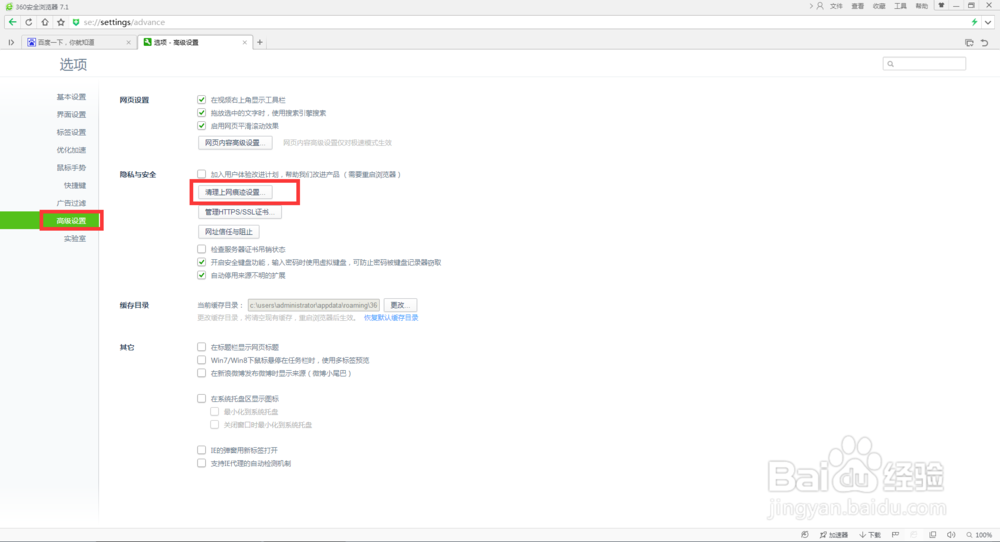Image resolution: width=1000 pixels, height=542 pixels.
Task: Click the cache directory path field
Action: 314,305
